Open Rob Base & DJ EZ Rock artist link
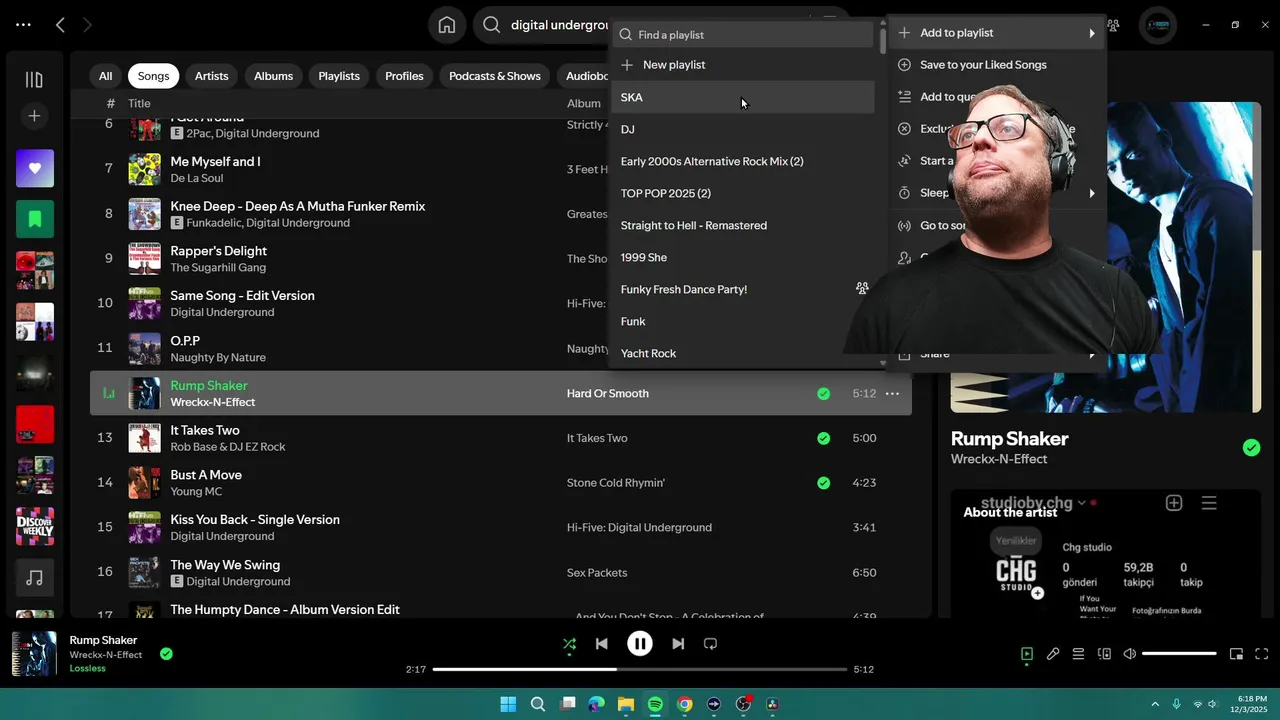The image size is (1280, 720). (x=228, y=447)
